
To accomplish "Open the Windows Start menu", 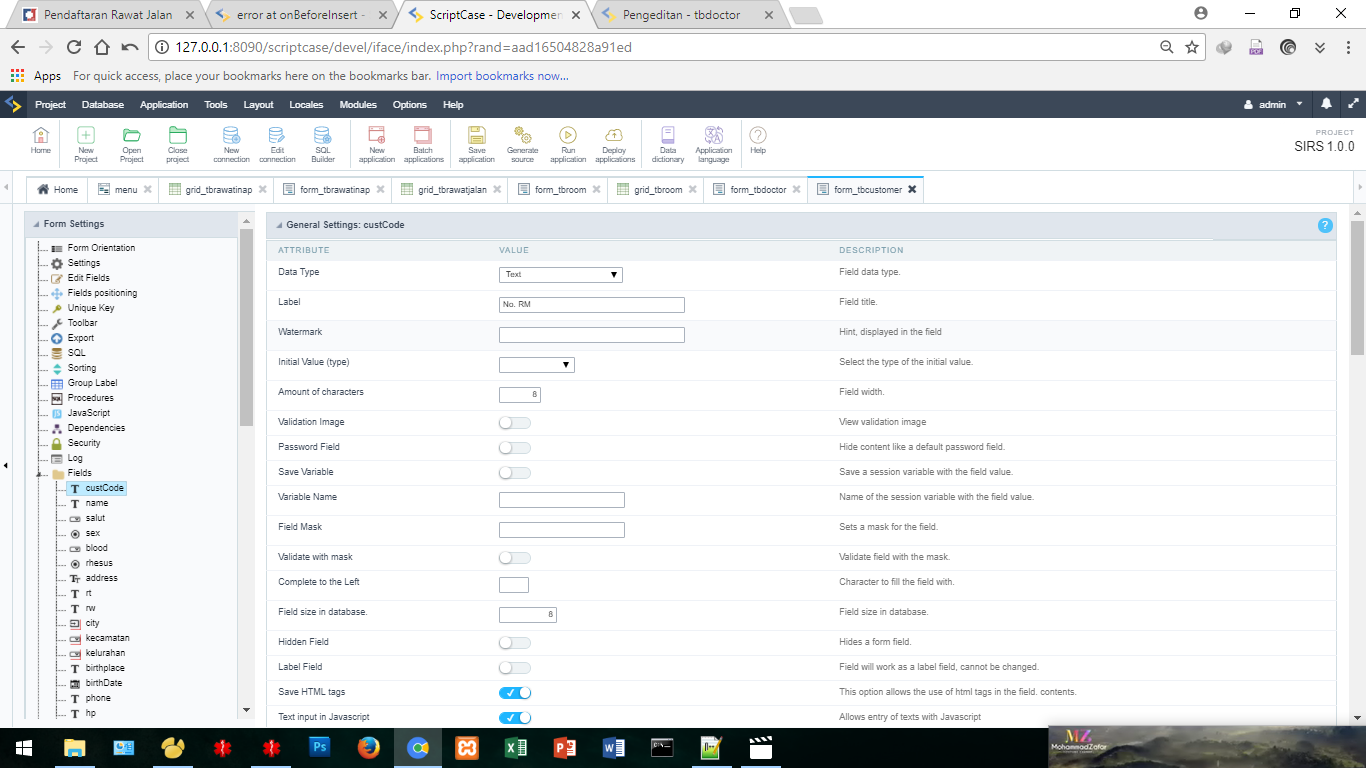I will tap(24, 747).
